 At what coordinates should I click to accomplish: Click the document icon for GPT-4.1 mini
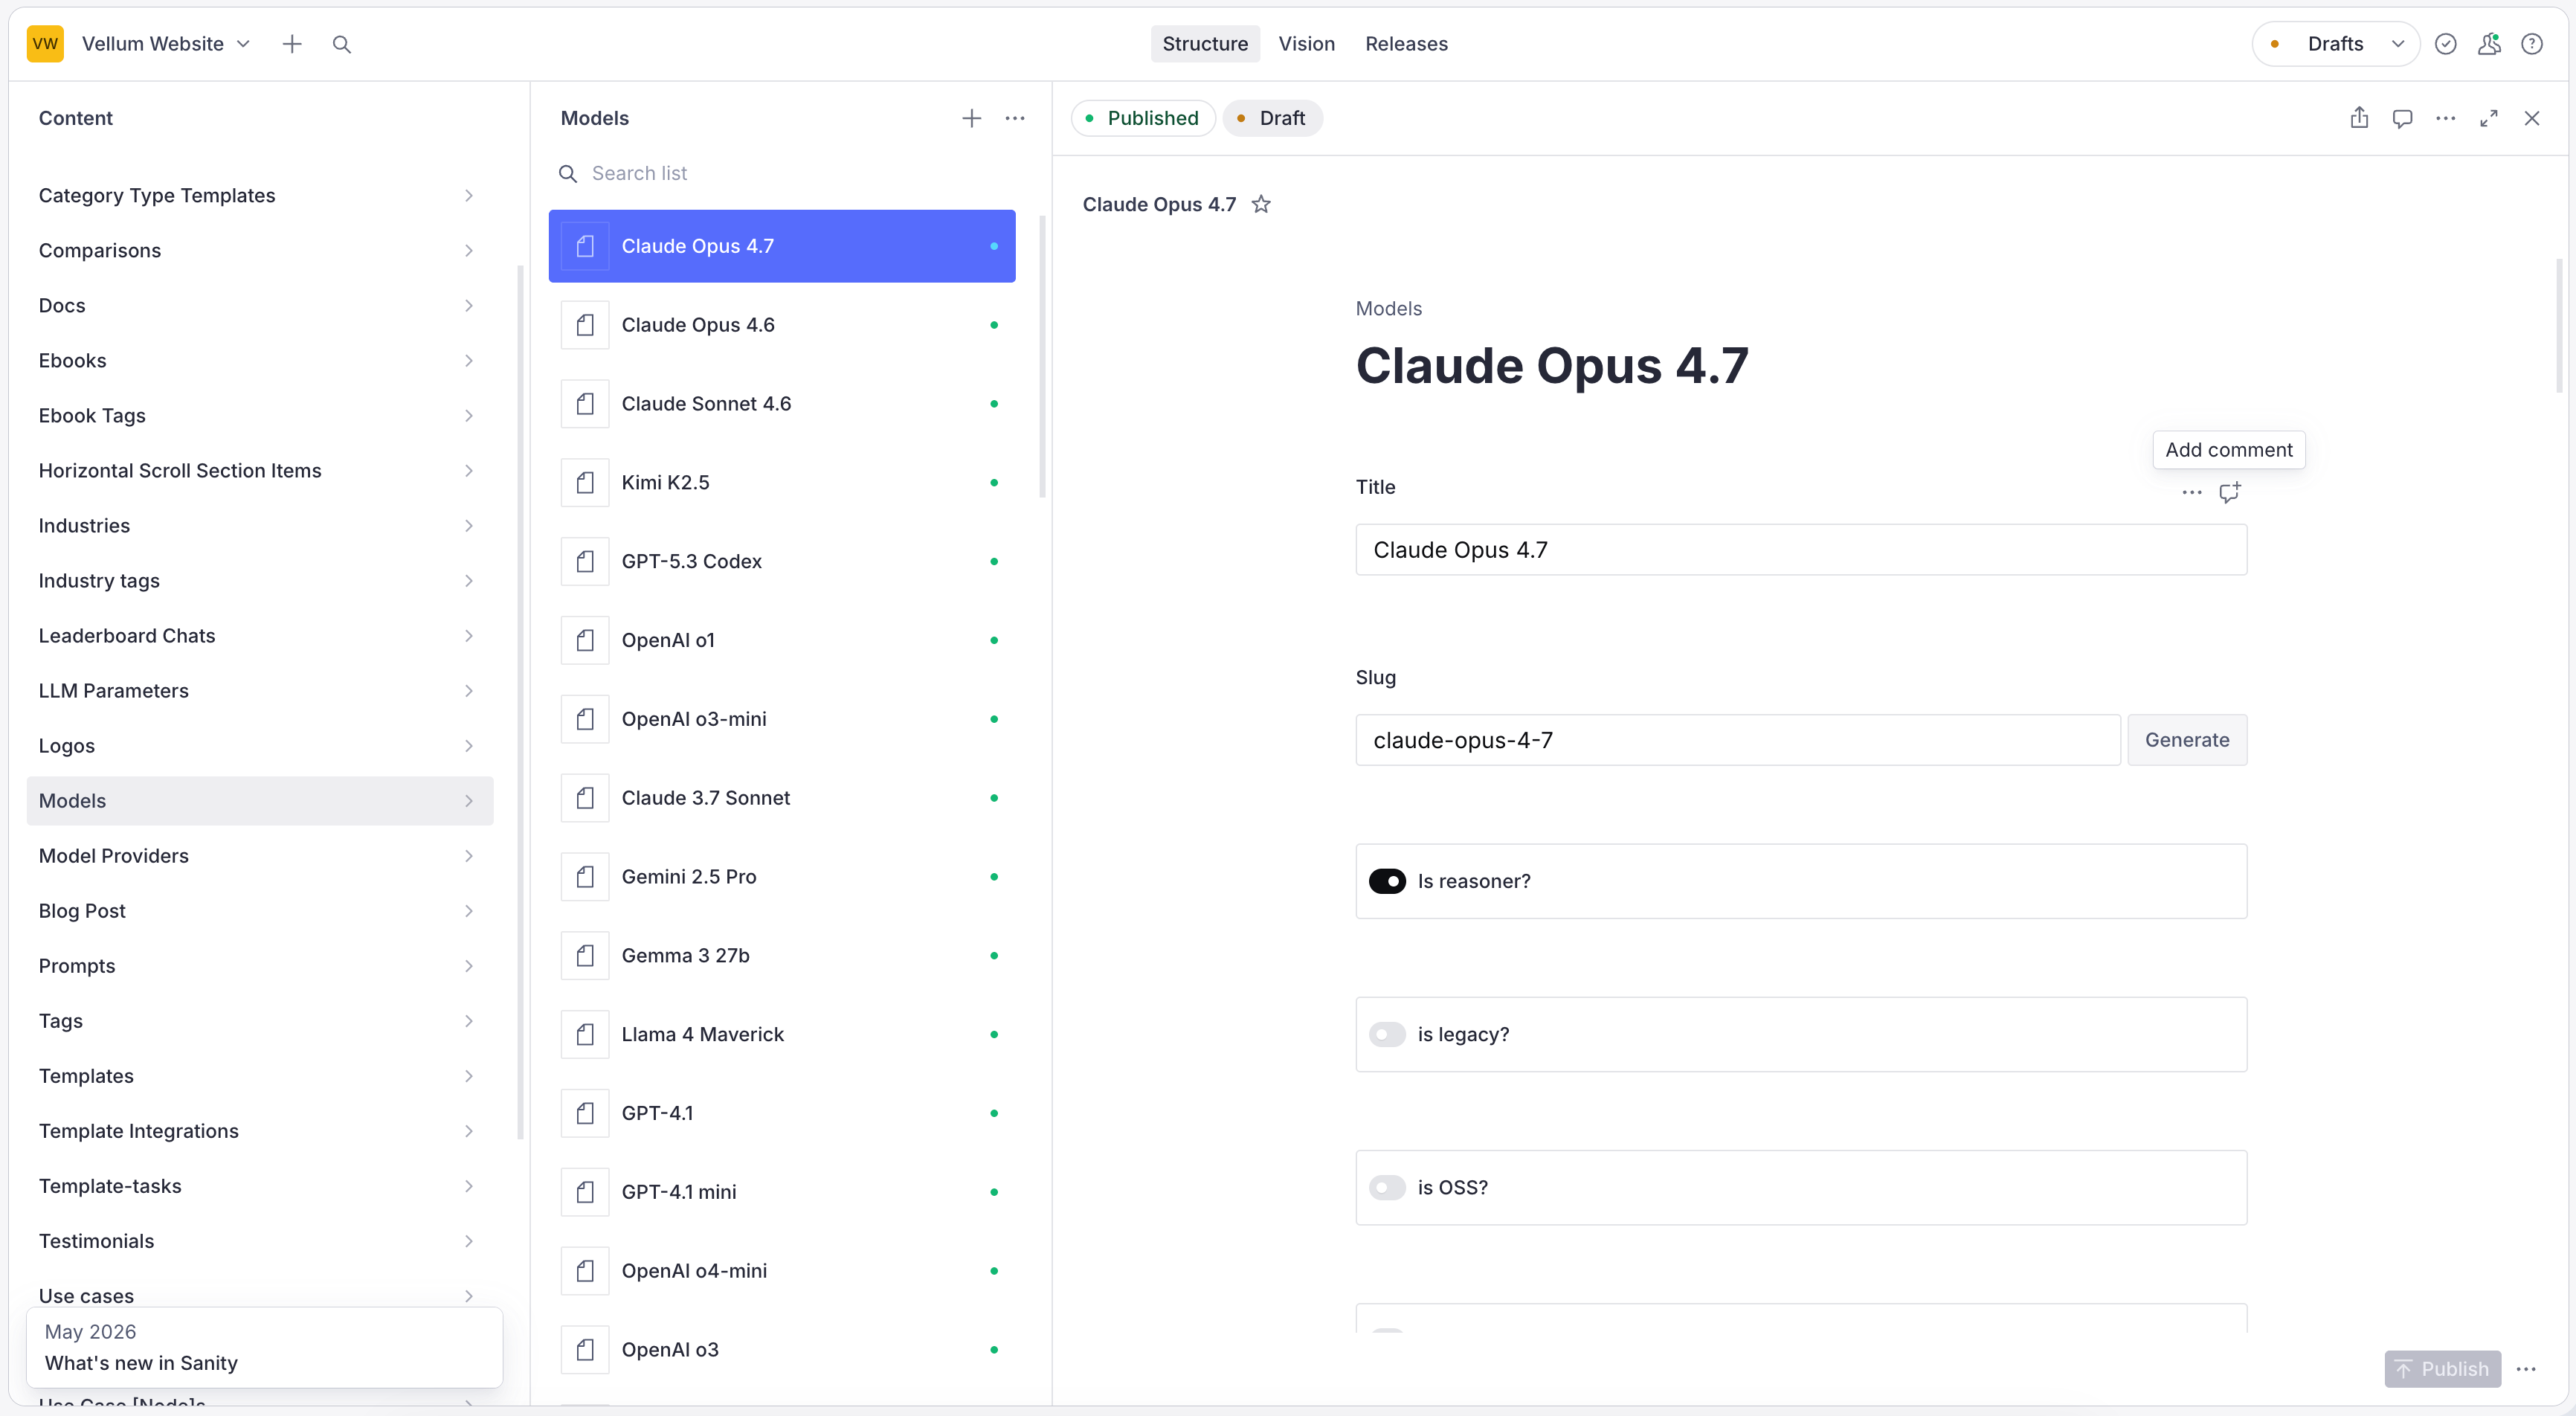tap(585, 1192)
